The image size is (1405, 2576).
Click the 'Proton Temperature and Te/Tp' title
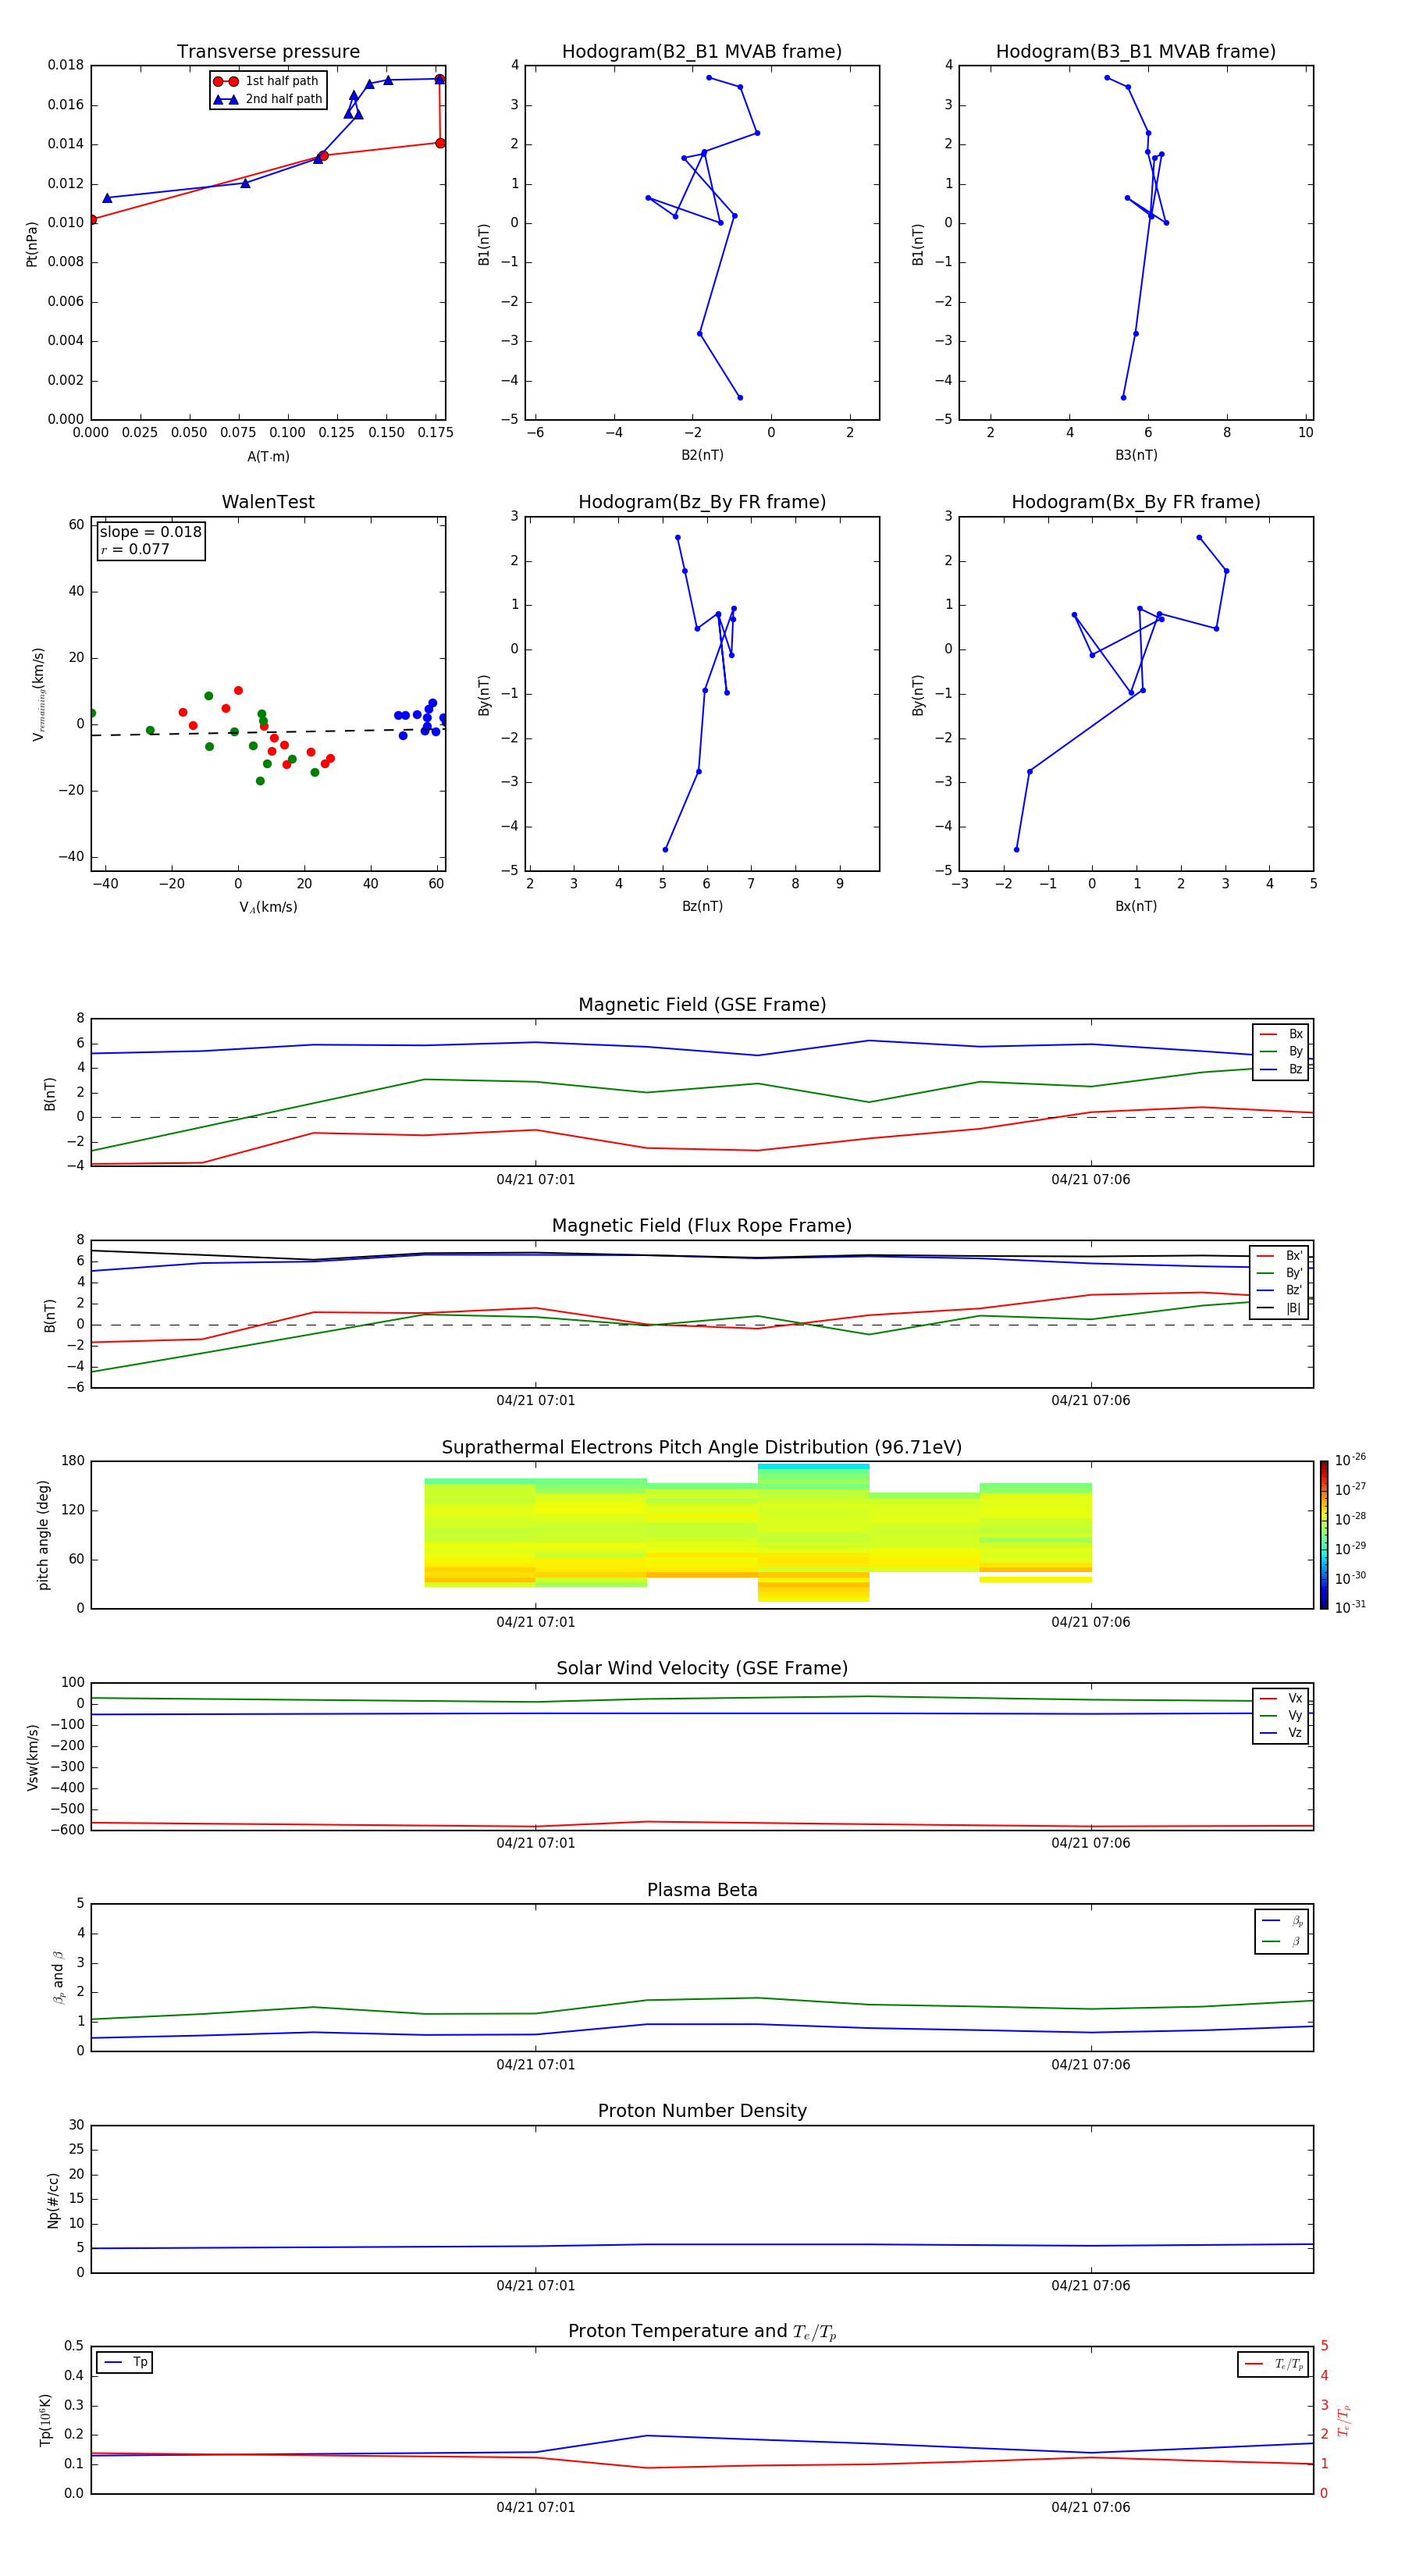pyautogui.click(x=702, y=2332)
